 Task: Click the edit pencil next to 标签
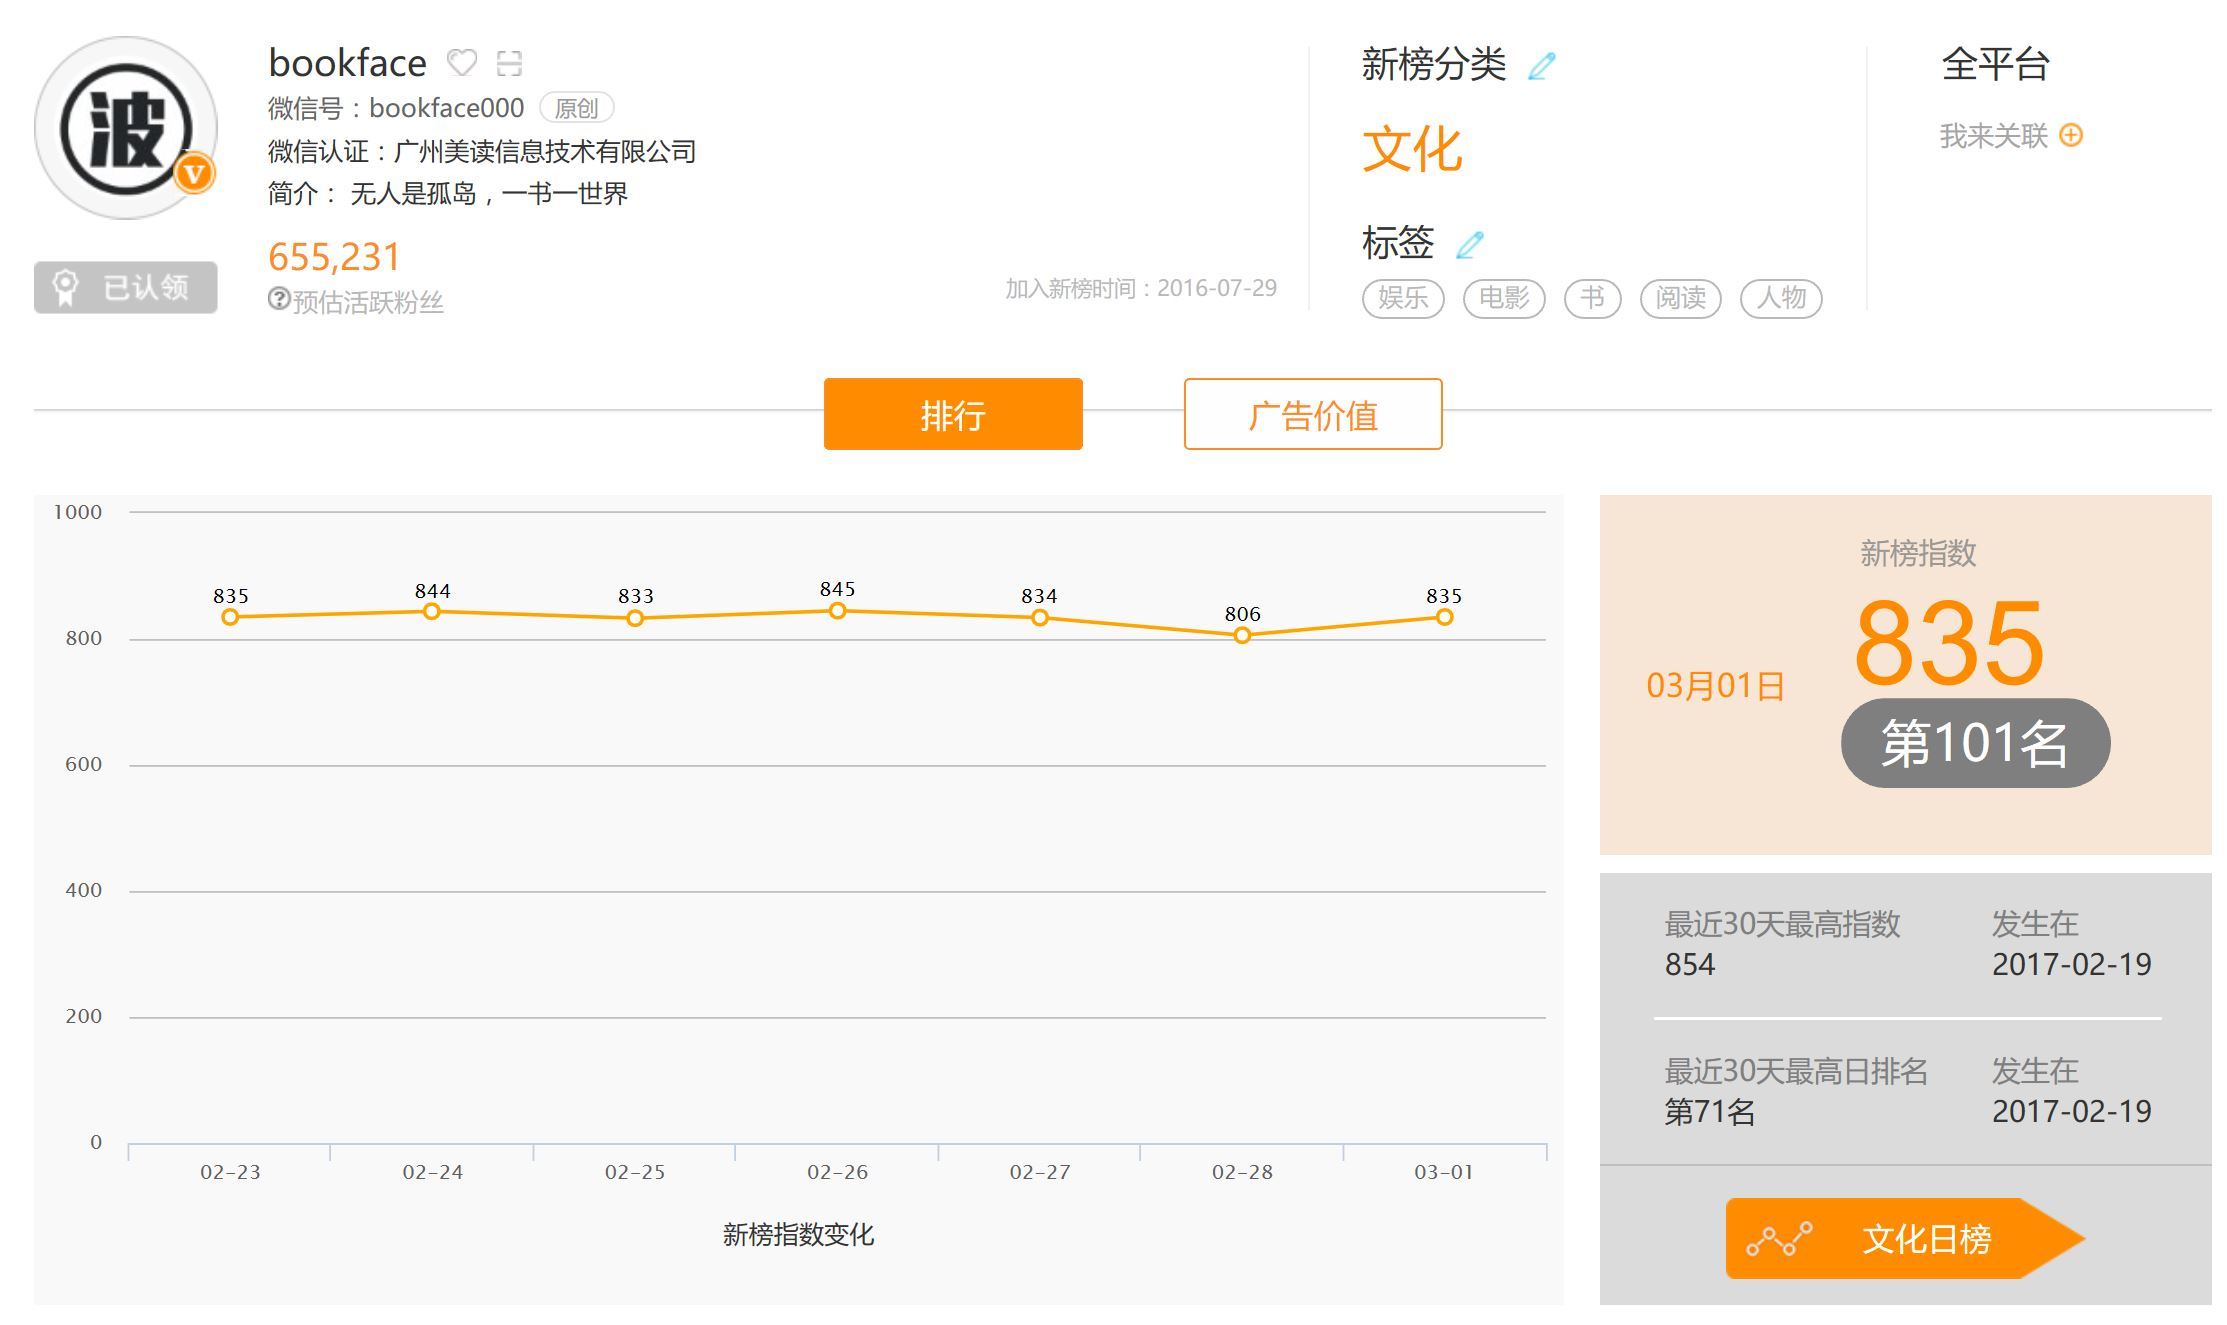click(1469, 245)
